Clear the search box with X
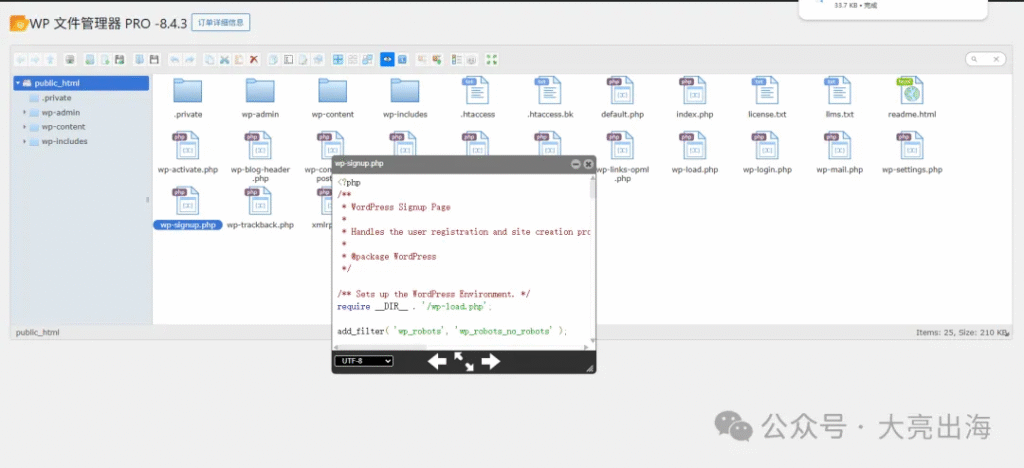Viewport: 1024px width, 468px height. tap(996, 59)
